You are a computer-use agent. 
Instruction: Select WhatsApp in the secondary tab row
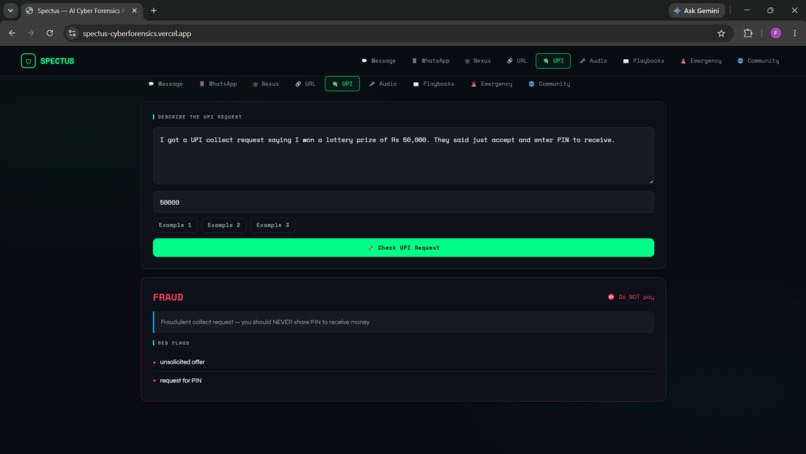pyautogui.click(x=218, y=84)
